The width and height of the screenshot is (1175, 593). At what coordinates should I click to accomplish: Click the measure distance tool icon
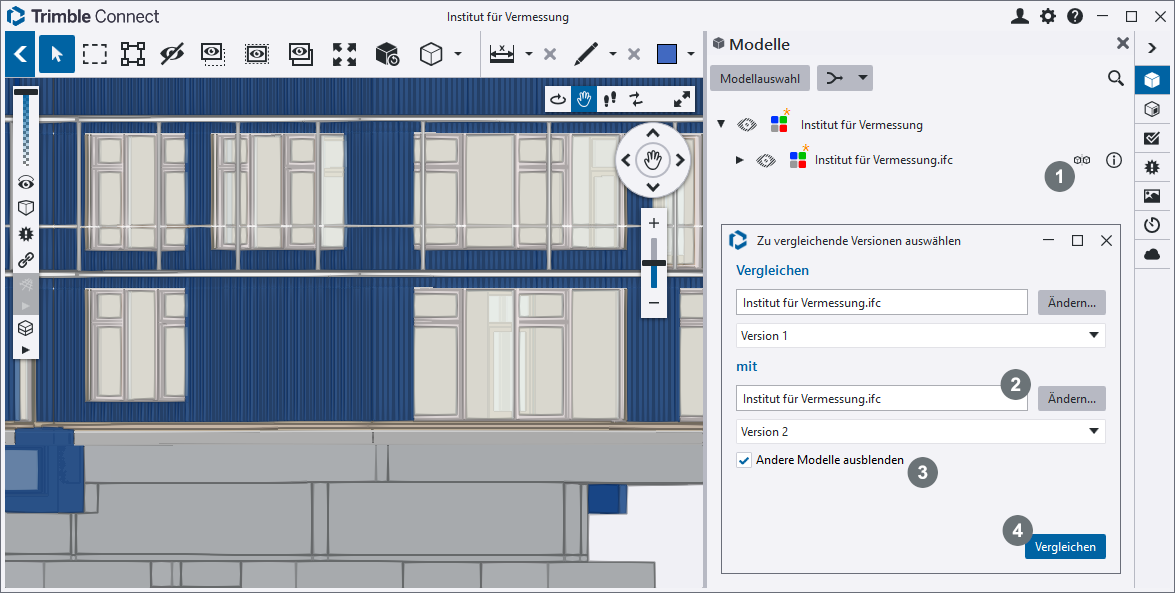point(501,54)
